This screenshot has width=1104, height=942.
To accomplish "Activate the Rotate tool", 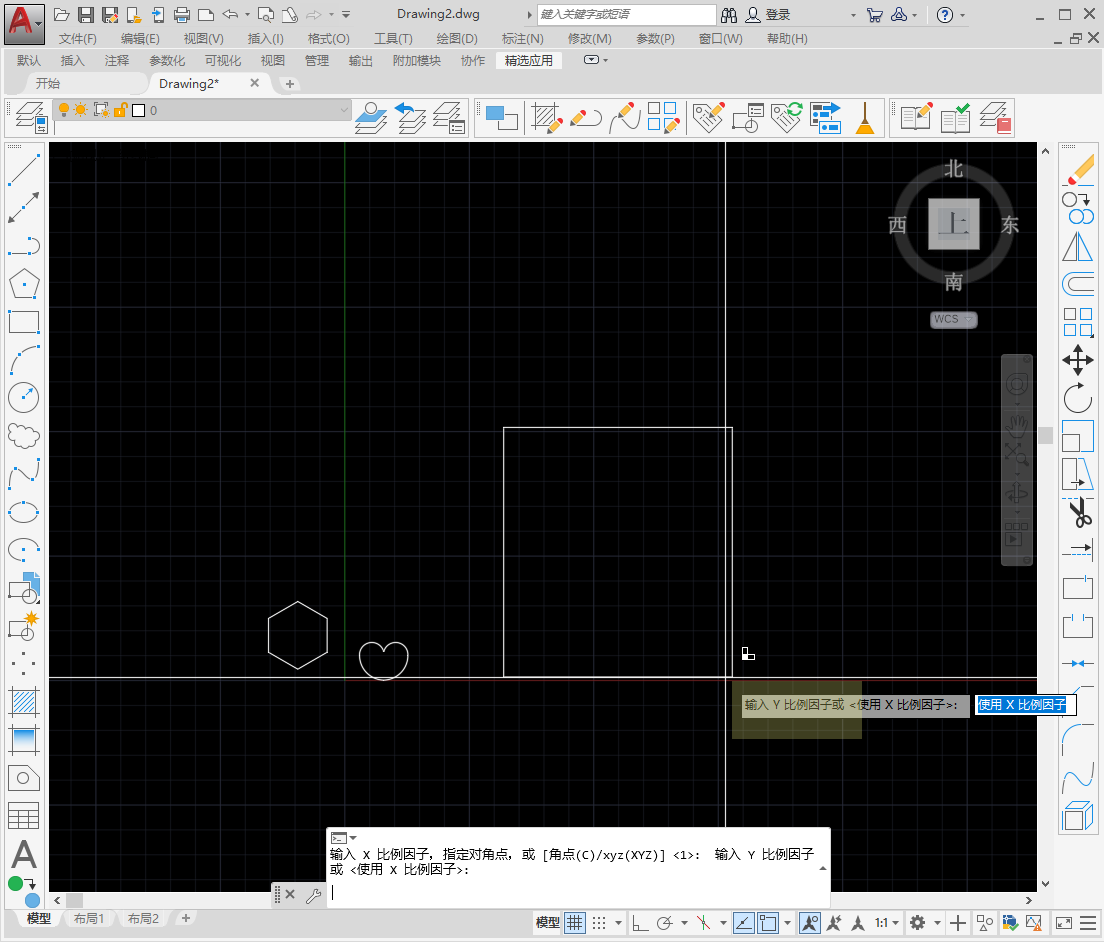I will tap(1078, 398).
